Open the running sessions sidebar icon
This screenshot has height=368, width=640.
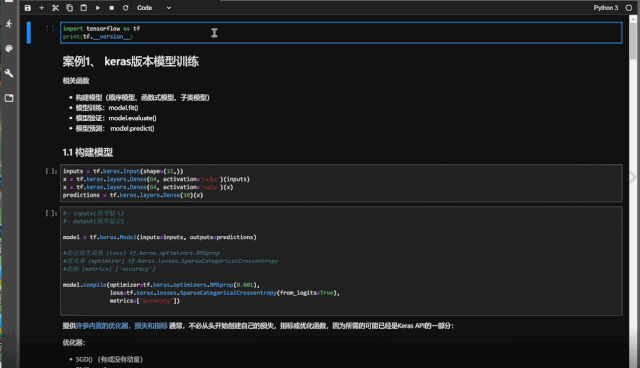point(9,24)
